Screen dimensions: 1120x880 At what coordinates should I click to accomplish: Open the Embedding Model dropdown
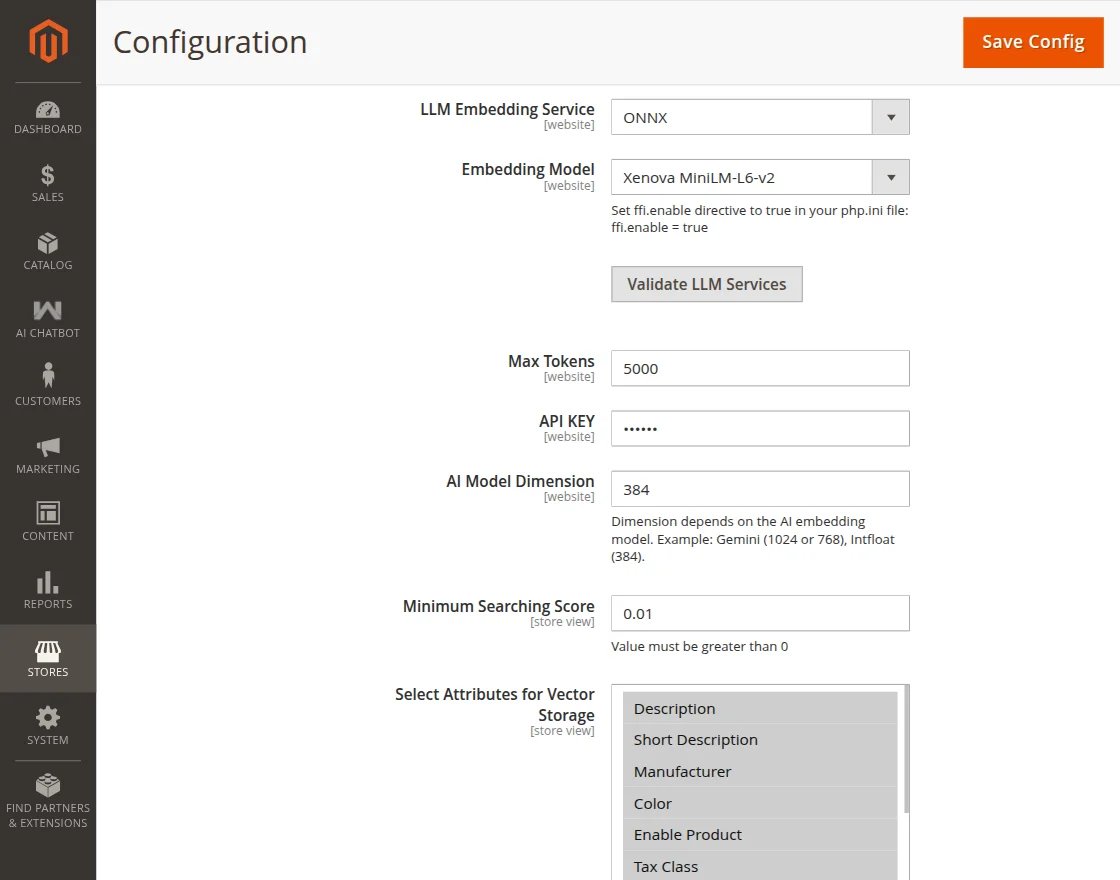(x=889, y=176)
